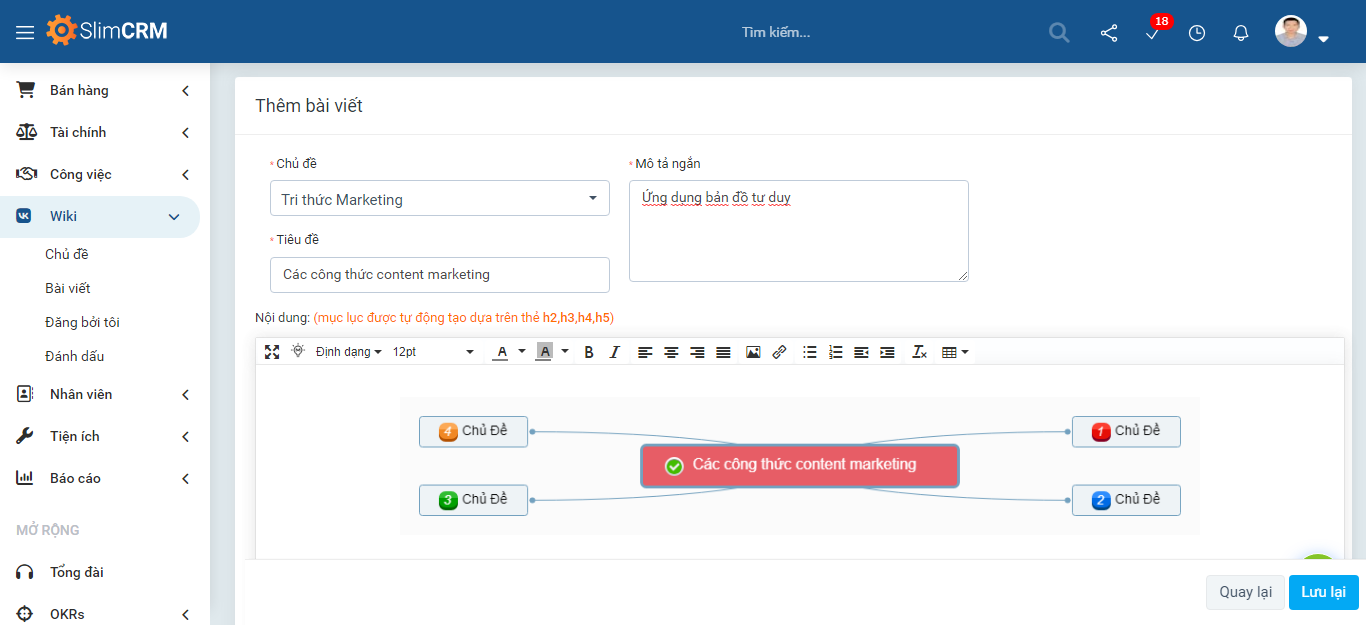The width and height of the screenshot is (1366, 625).
Task: Open the 12pt font size dropdown
Action: point(433,352)
